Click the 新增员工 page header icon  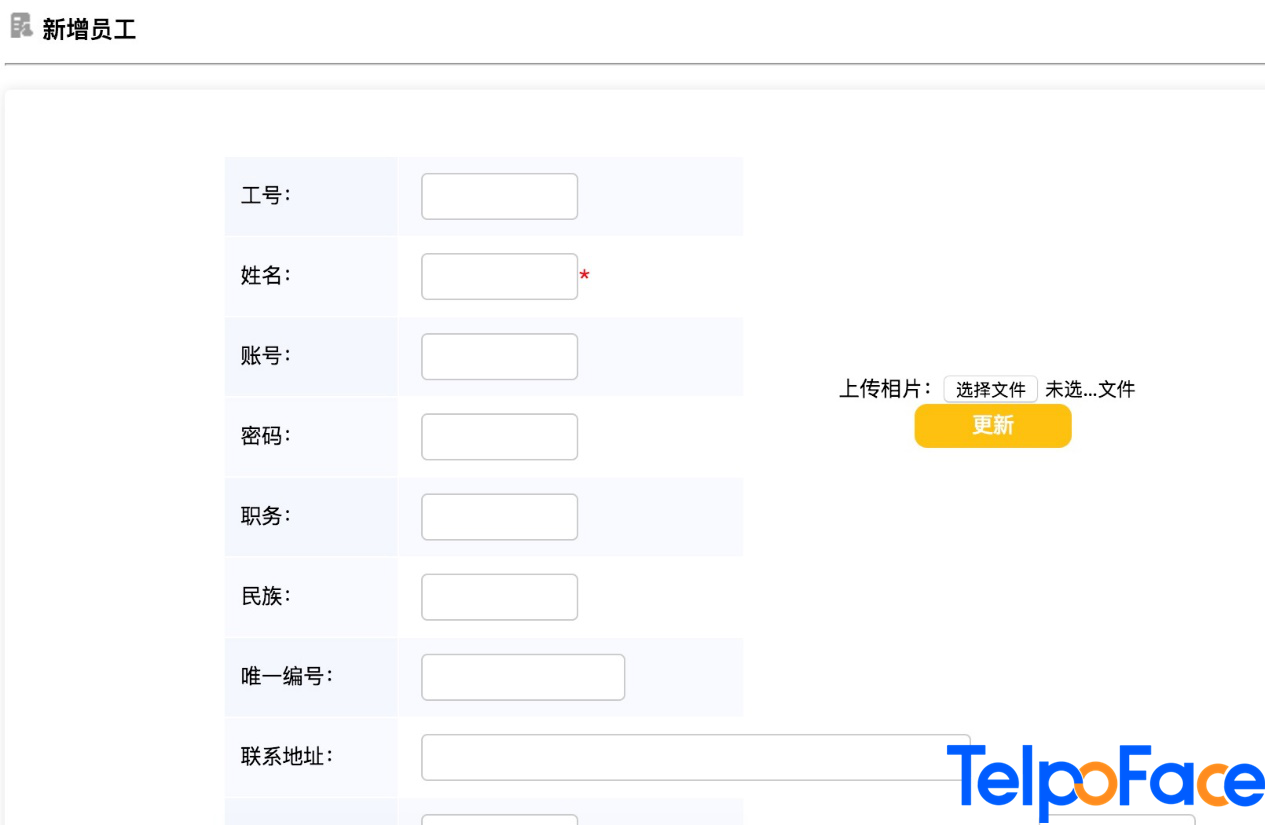point(21,26)
